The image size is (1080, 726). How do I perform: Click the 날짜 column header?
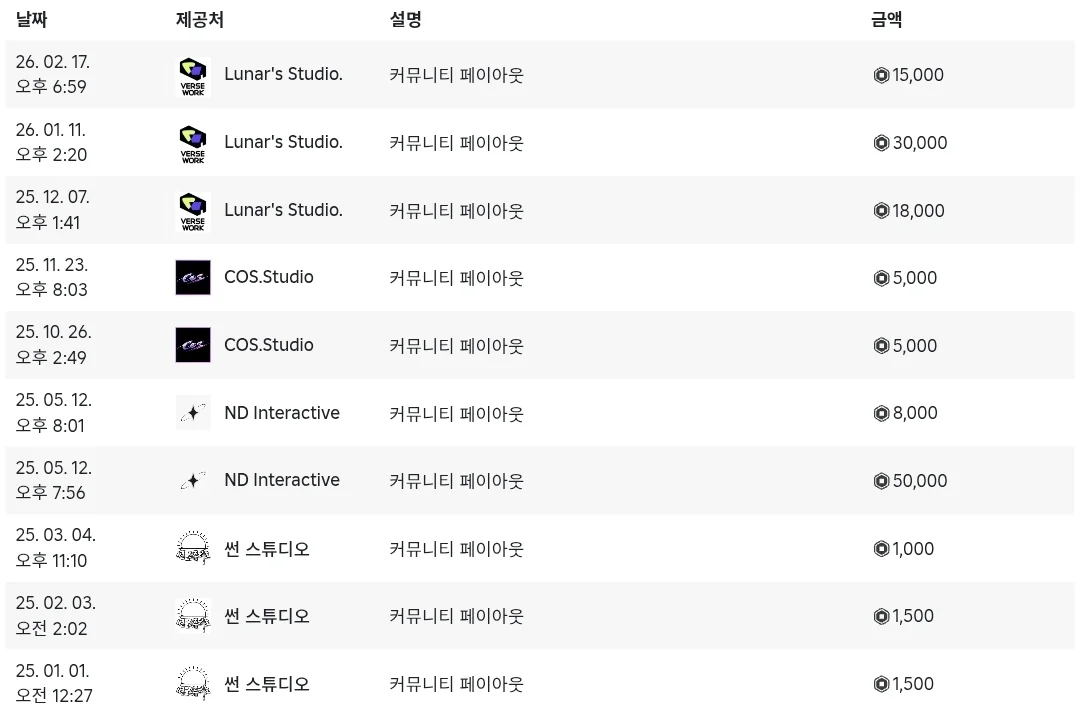tap(32, 19)
